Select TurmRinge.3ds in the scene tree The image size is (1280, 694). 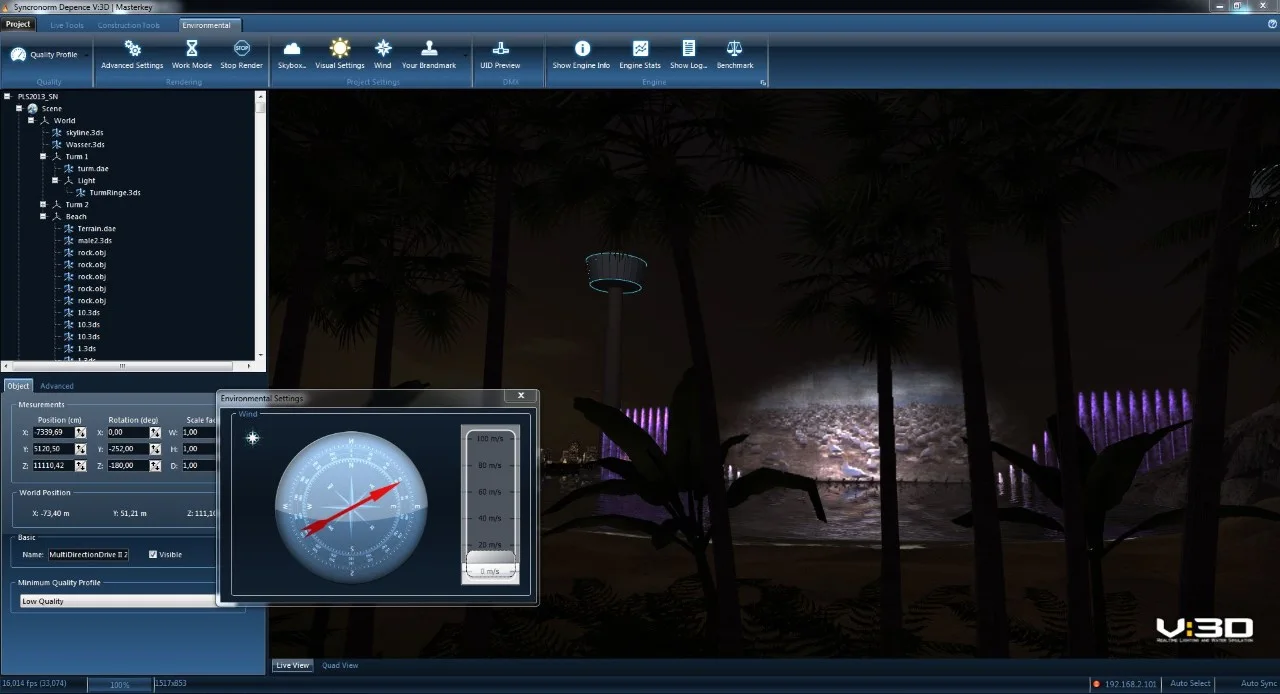[x=115, y=192]
